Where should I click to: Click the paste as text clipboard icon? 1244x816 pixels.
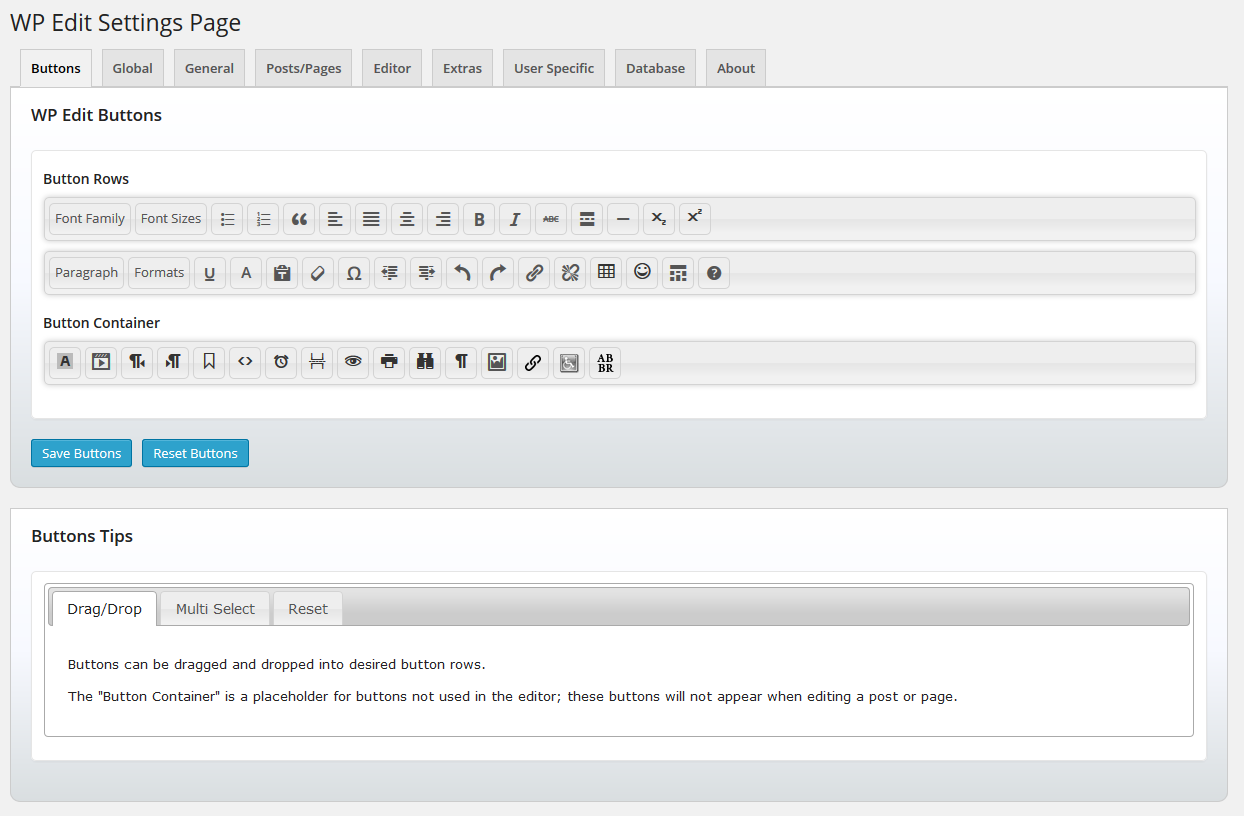282,273
